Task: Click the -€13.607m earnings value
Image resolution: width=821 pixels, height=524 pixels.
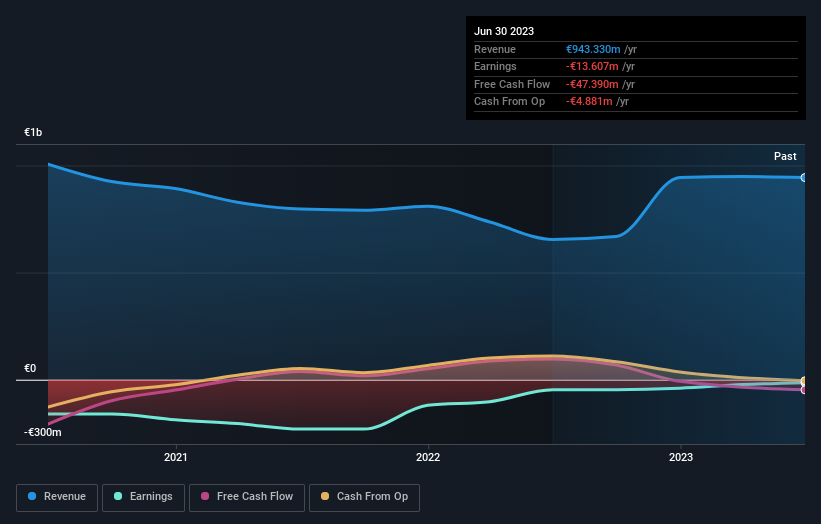Action: (592, 66)
